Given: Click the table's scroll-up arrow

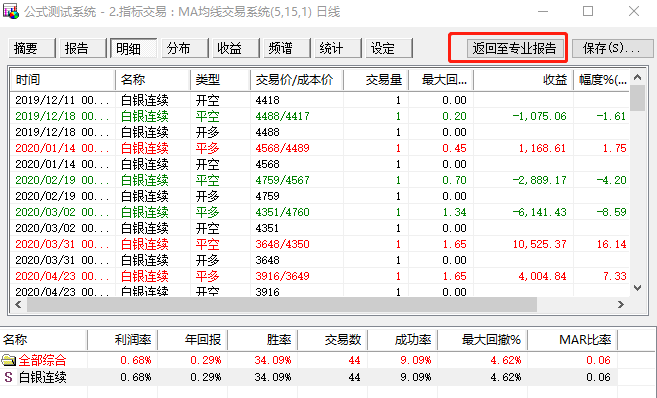Looking at the screenshot, I should (x=637, y=78).
